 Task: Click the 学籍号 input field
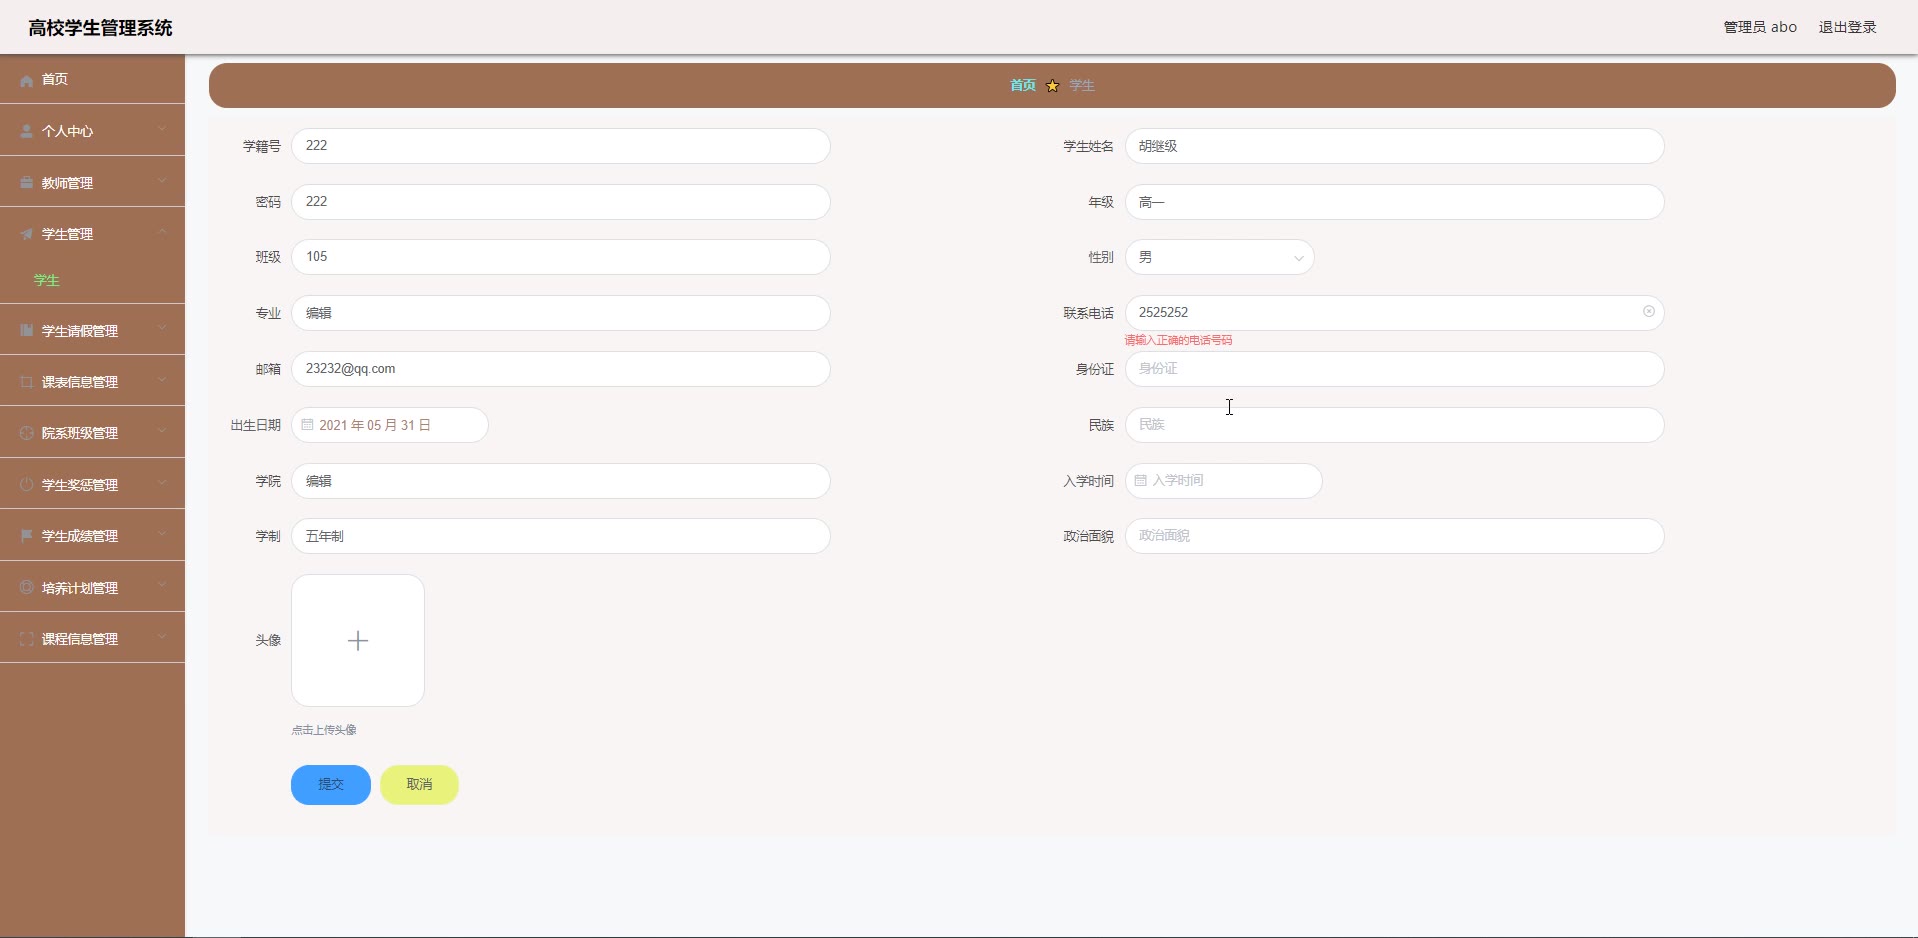coord(561,146)
